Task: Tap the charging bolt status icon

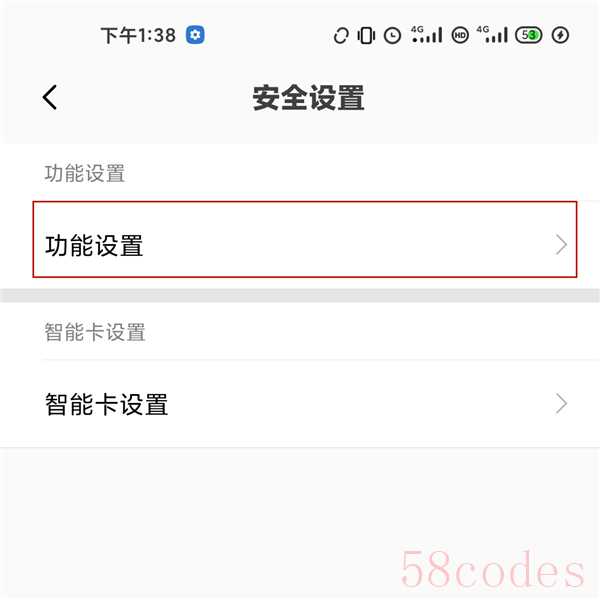Action: (x=560, y=35)
